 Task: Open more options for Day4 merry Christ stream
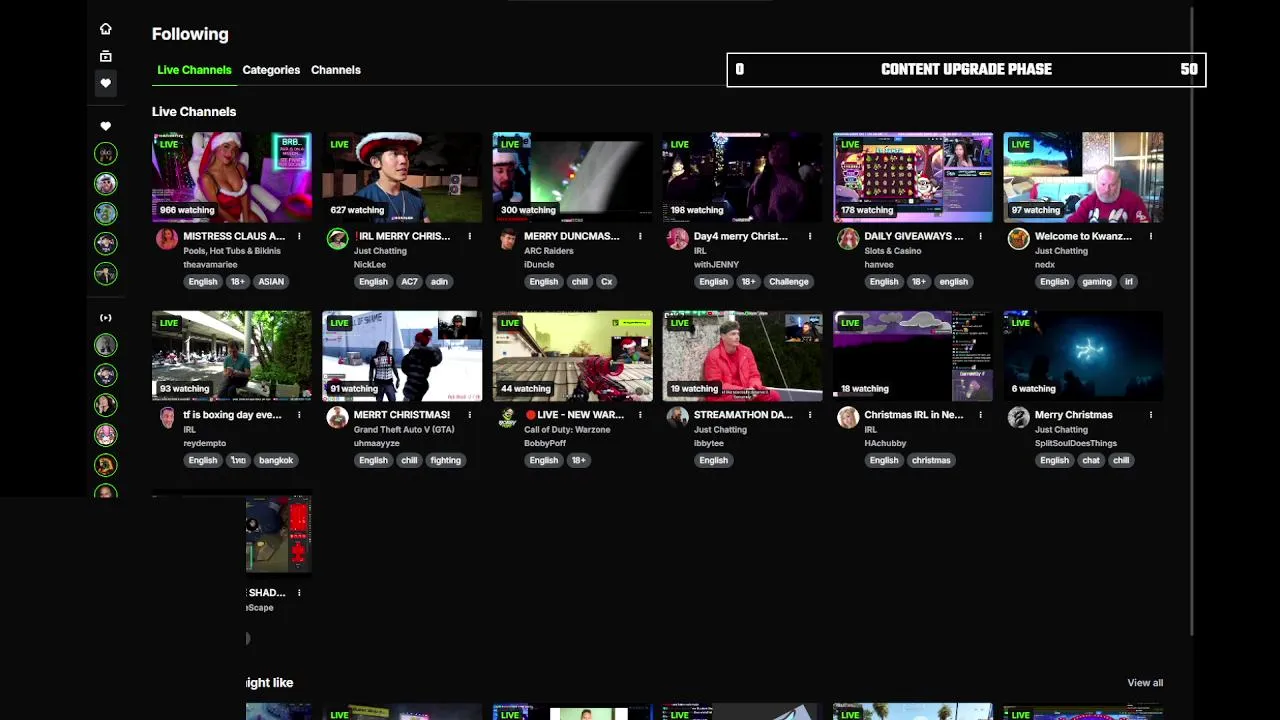point(810,236)
